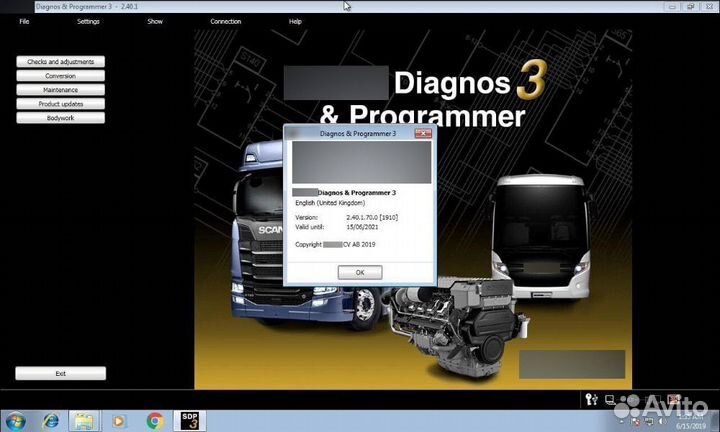Click the Action Center flag tray icon
720x432 pixels.
635,421
